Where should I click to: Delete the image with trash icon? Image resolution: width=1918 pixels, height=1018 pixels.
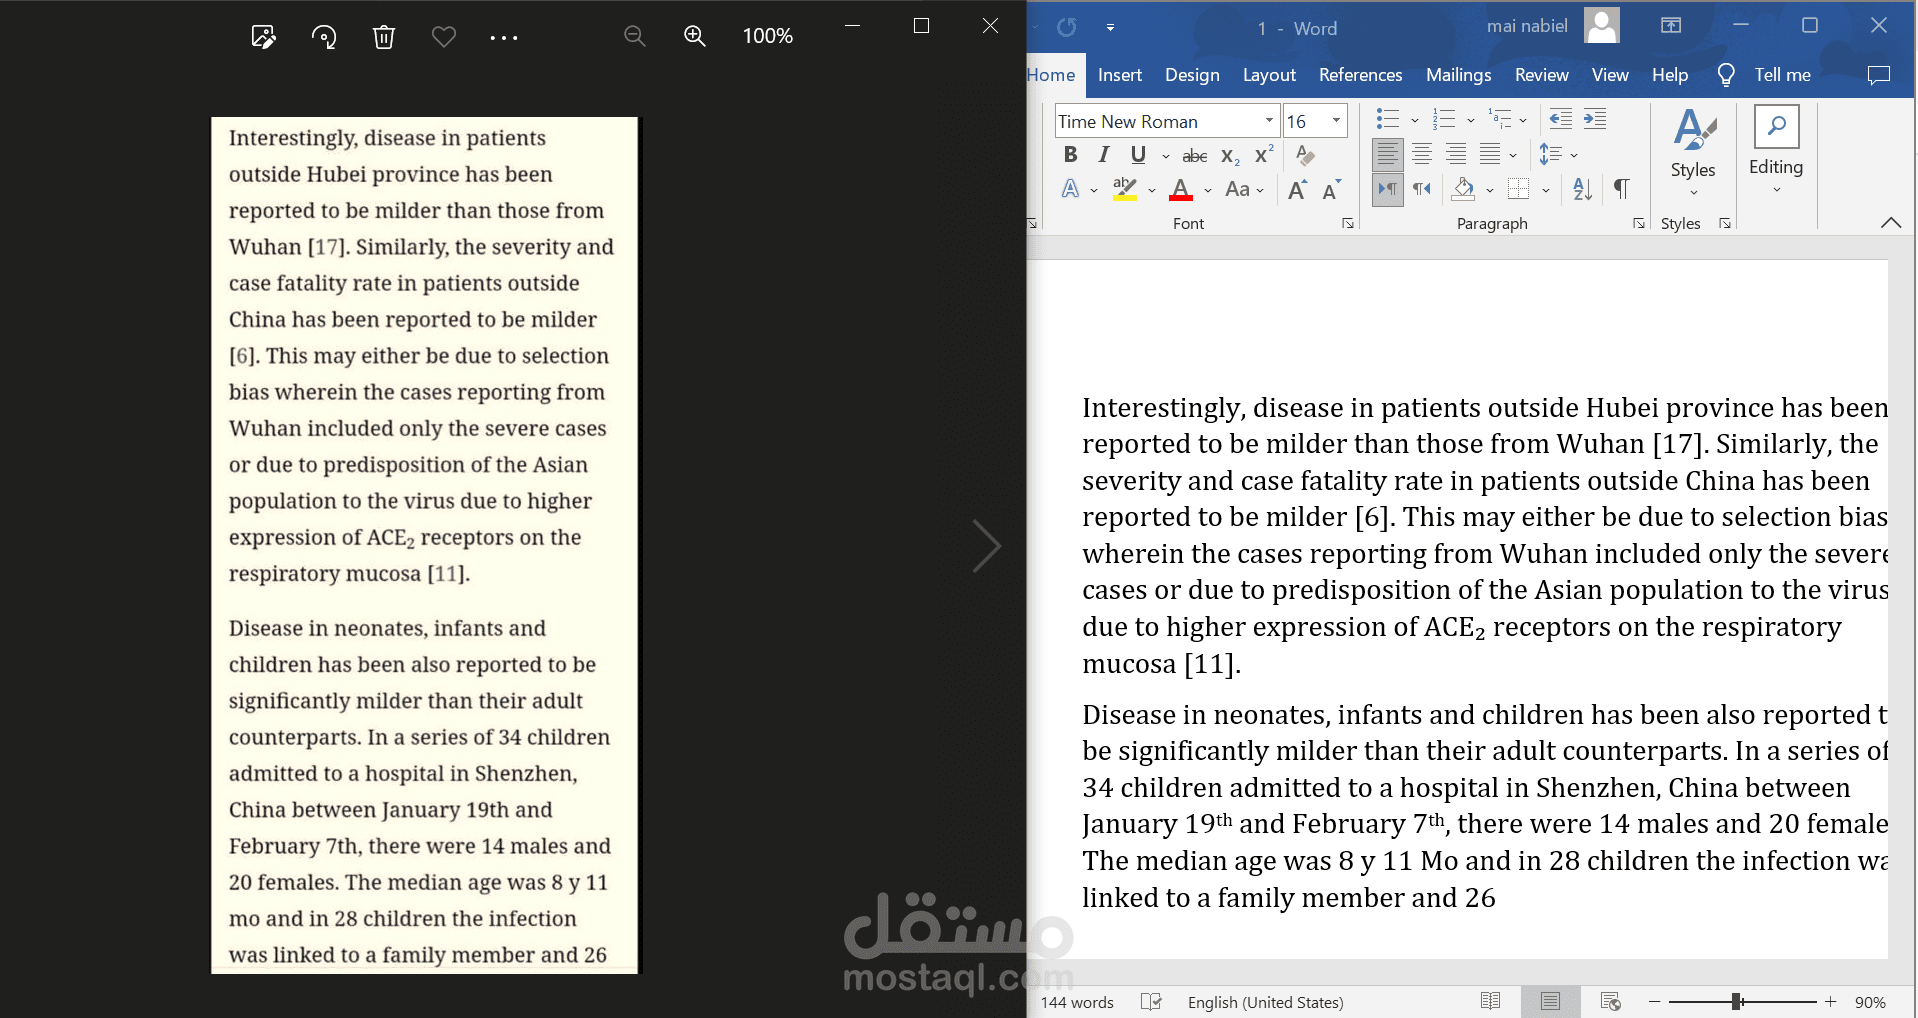click(384, 37)
